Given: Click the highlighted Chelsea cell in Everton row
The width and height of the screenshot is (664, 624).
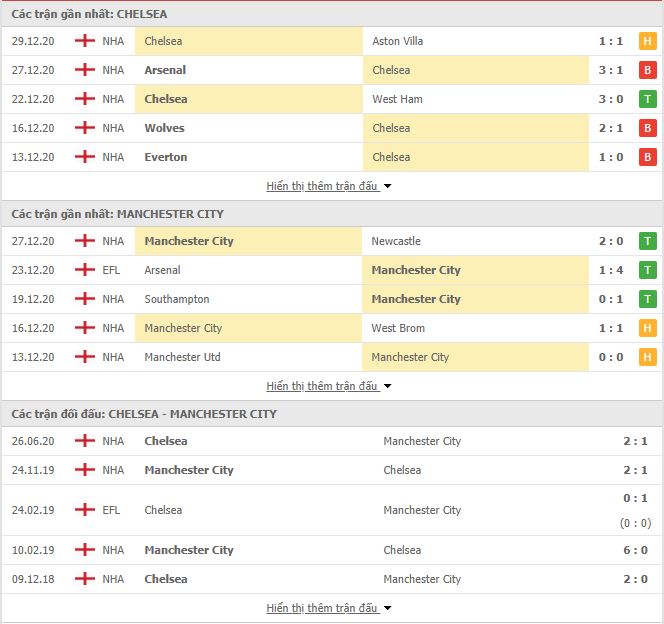Looking at the screenshot, I should [476, 157].
